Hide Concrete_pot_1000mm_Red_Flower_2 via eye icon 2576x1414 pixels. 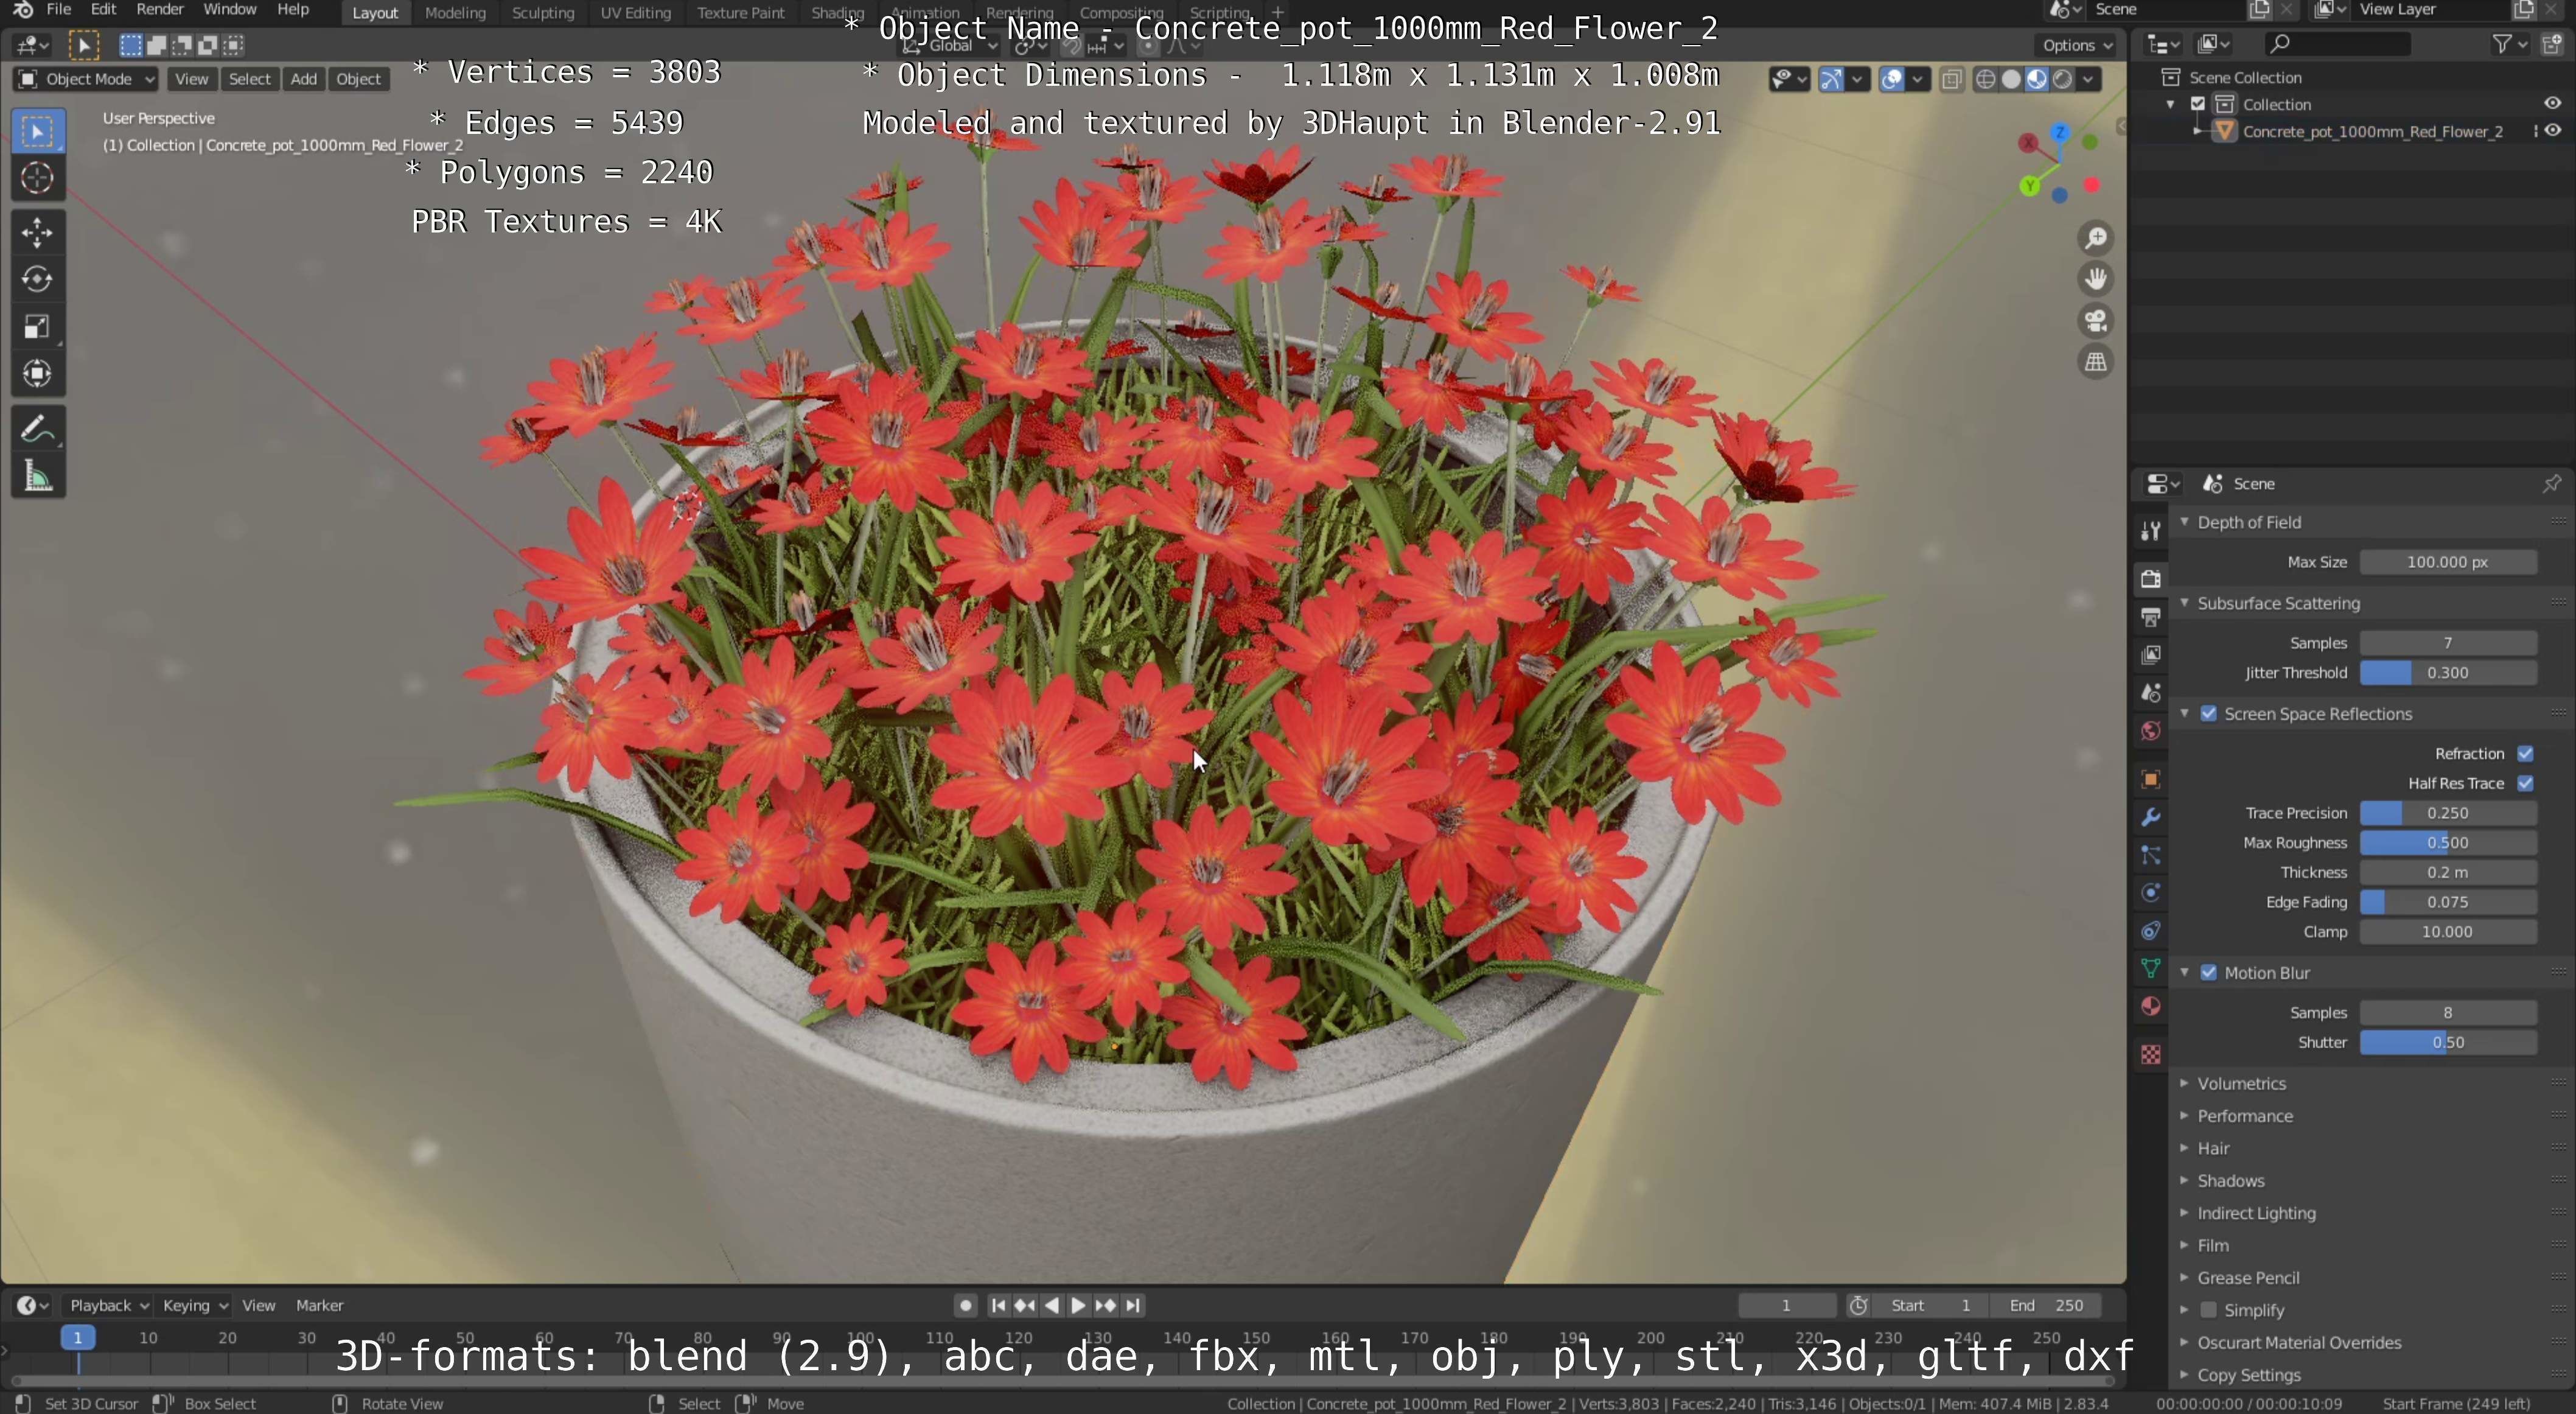pos(2552,131)
